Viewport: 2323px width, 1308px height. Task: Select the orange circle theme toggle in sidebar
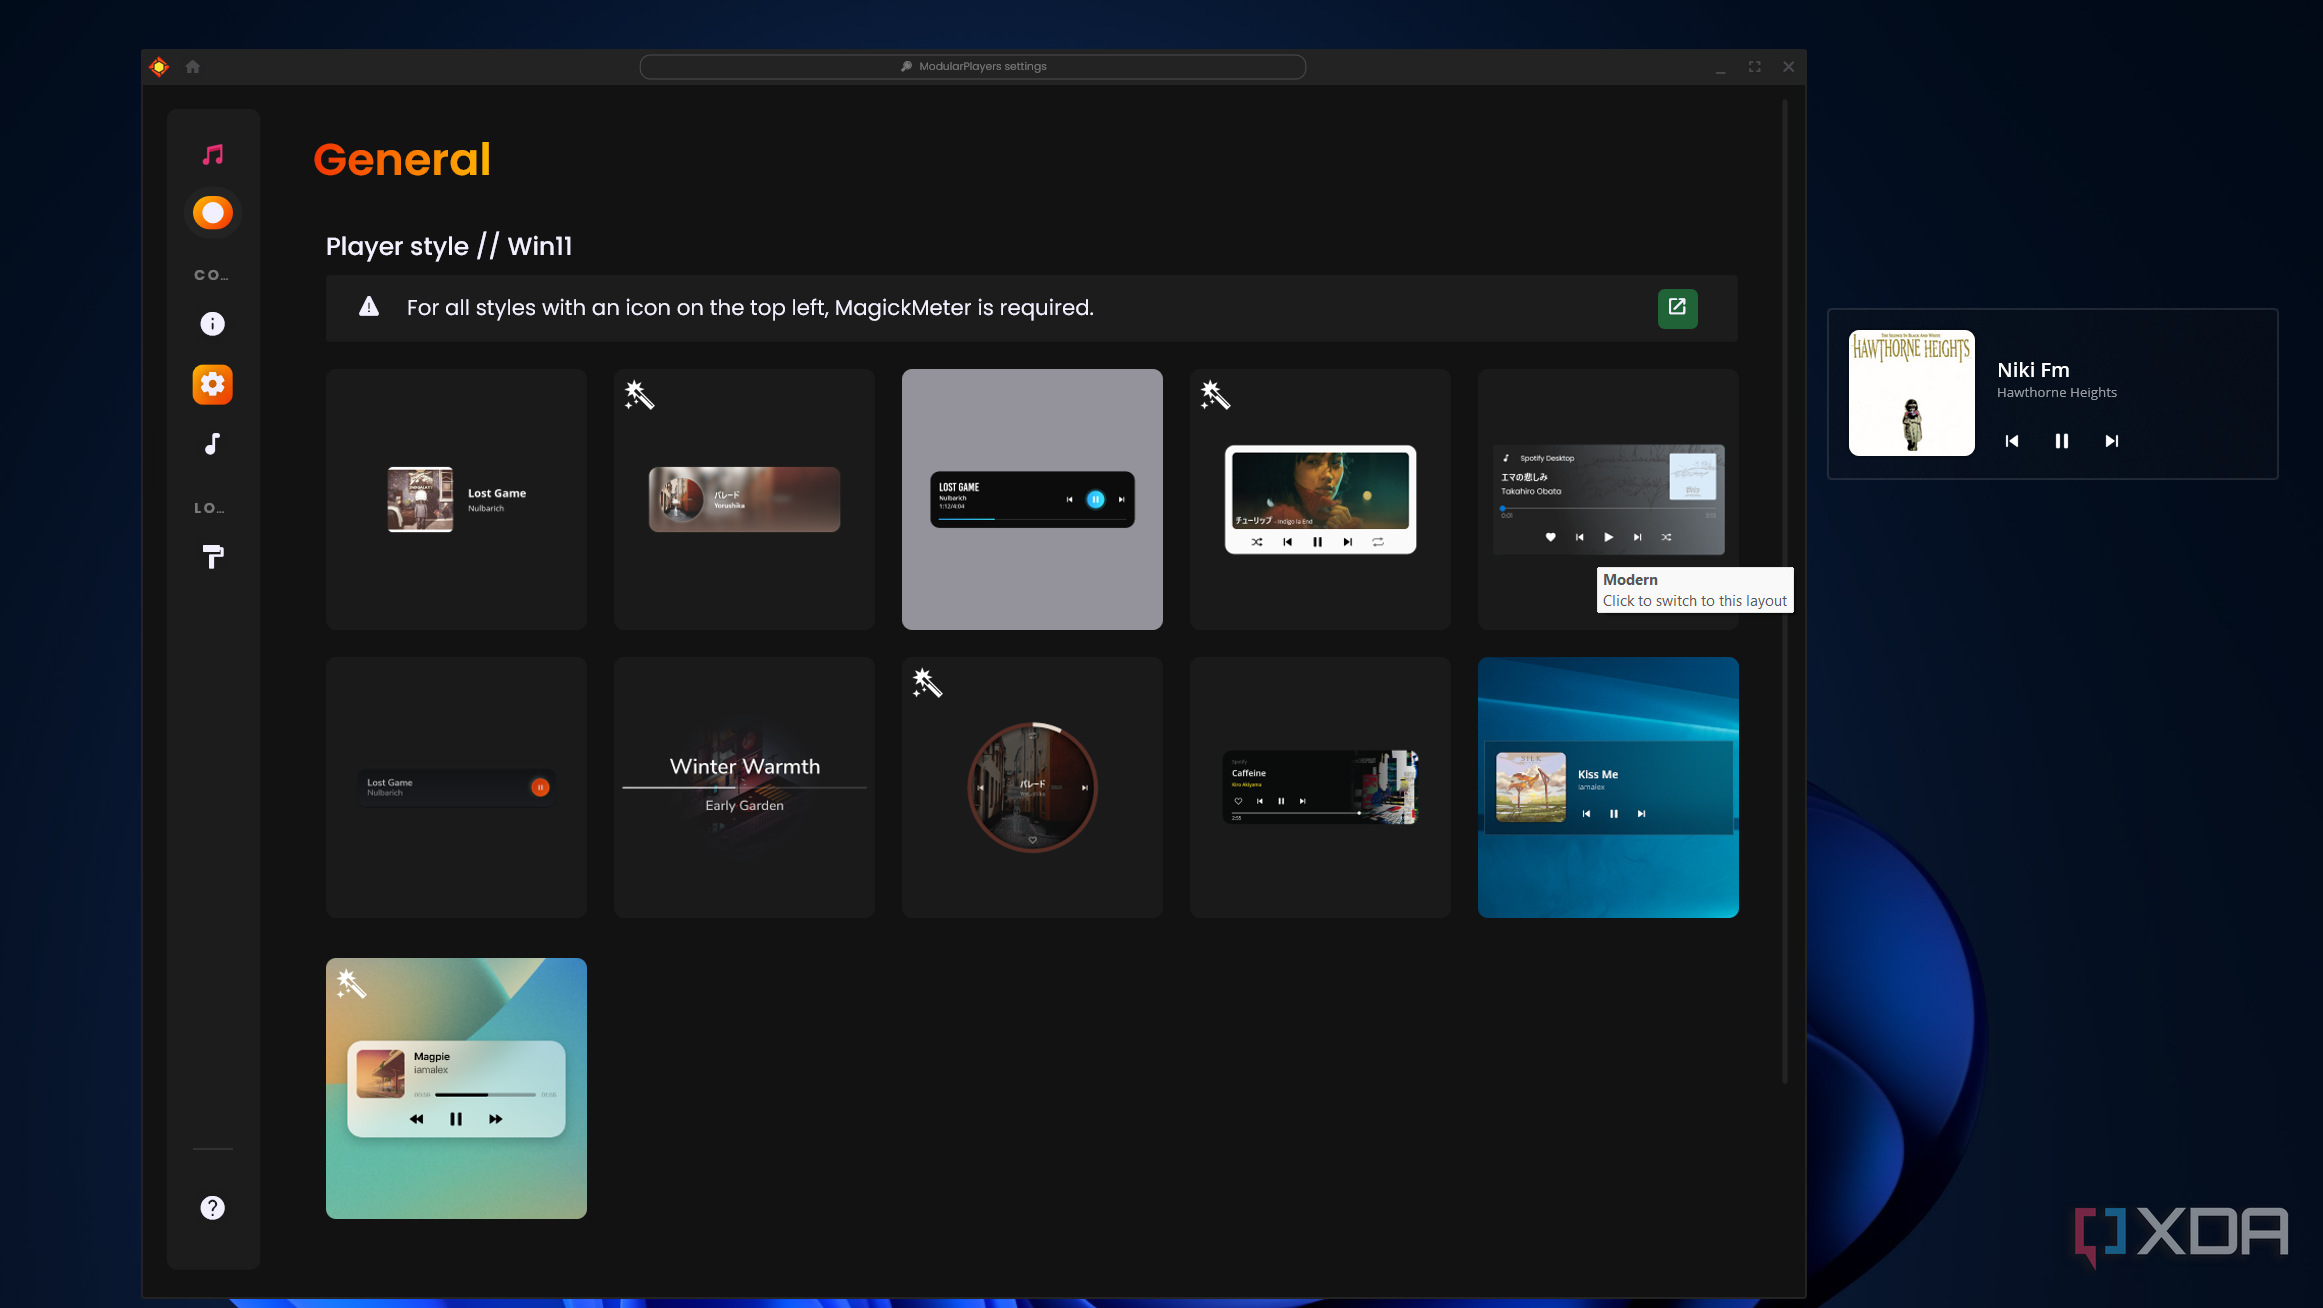pyautogui.click(x=211, y=212)
